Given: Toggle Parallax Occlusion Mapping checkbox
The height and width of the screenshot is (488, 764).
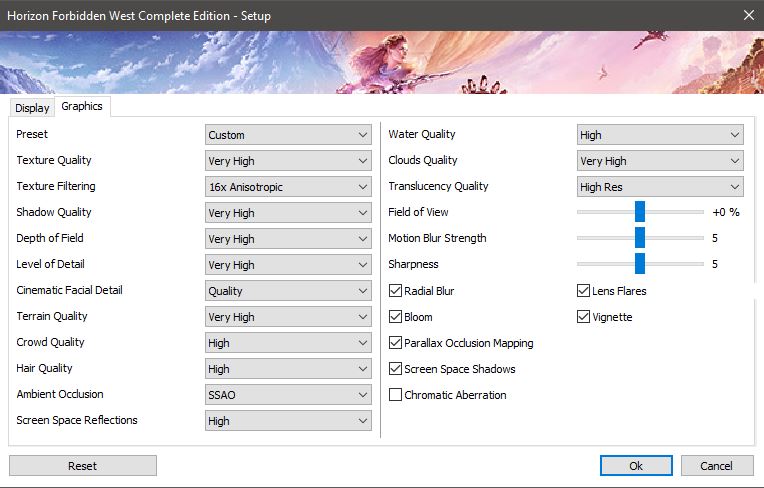Looking at the screenshot, I should tap(395, 343).
